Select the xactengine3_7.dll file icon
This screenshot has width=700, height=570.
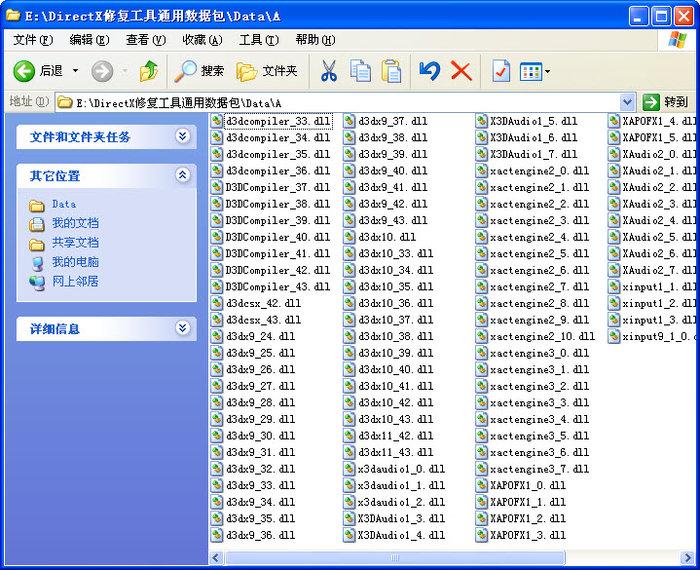pyautogui.click(x=481, y=469)
